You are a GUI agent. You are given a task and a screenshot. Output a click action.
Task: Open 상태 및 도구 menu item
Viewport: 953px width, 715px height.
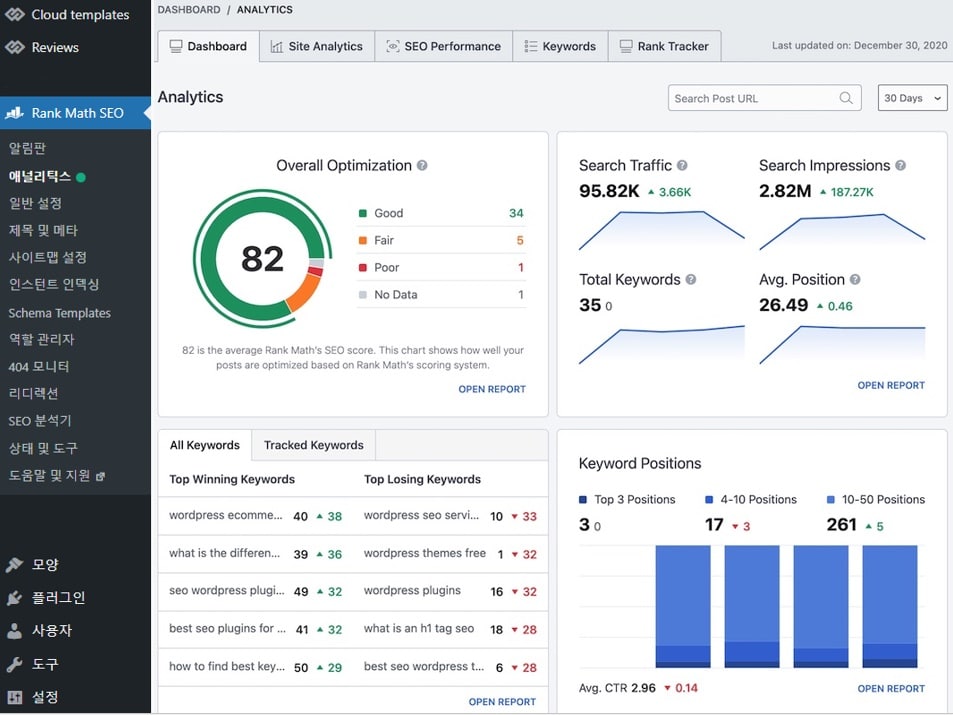(x=43, y=448)
